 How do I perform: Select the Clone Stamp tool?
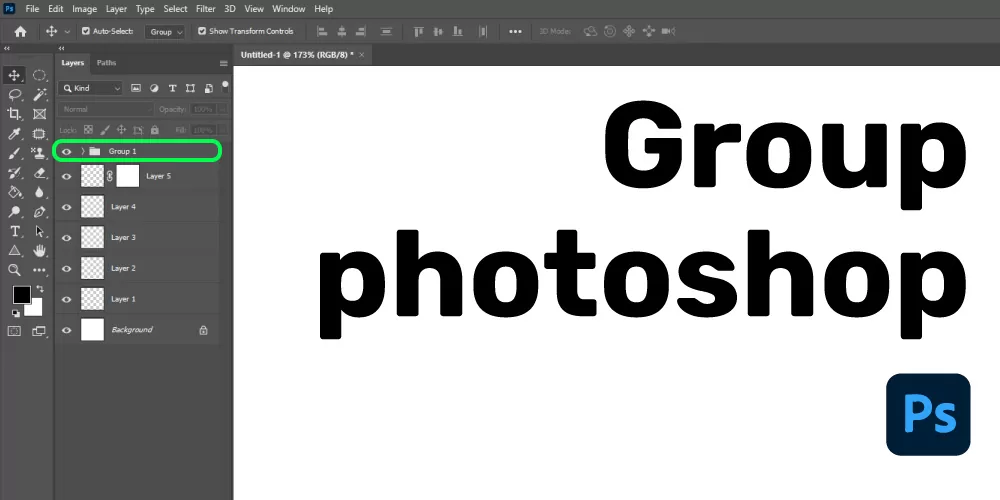pos(40,153)
